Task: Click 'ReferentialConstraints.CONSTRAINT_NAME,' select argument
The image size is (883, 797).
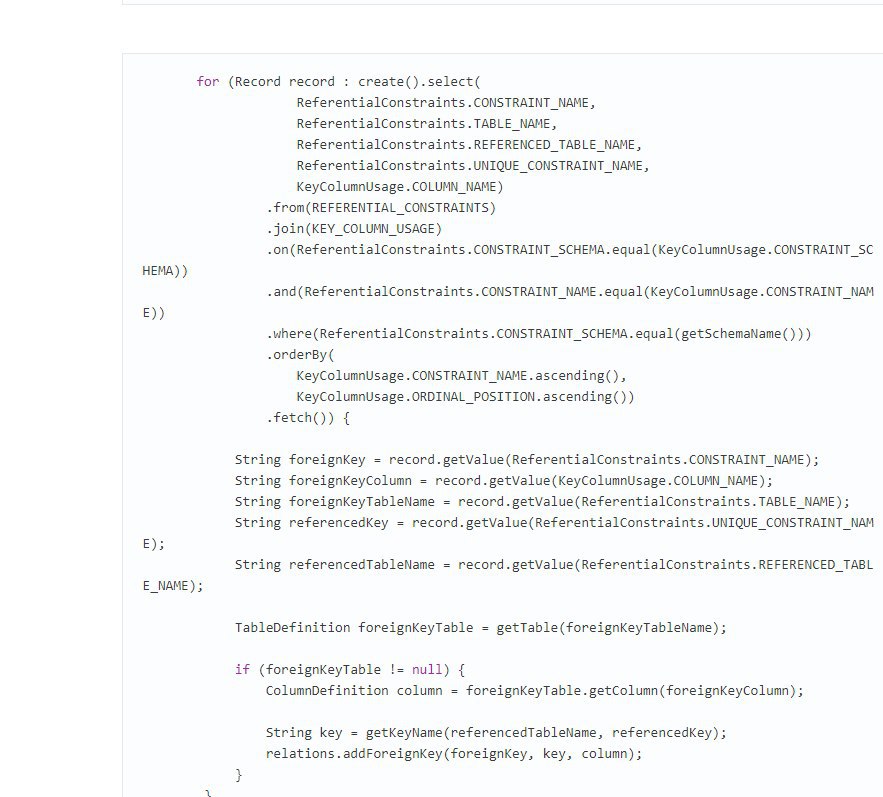Action: tap(446, 103)
